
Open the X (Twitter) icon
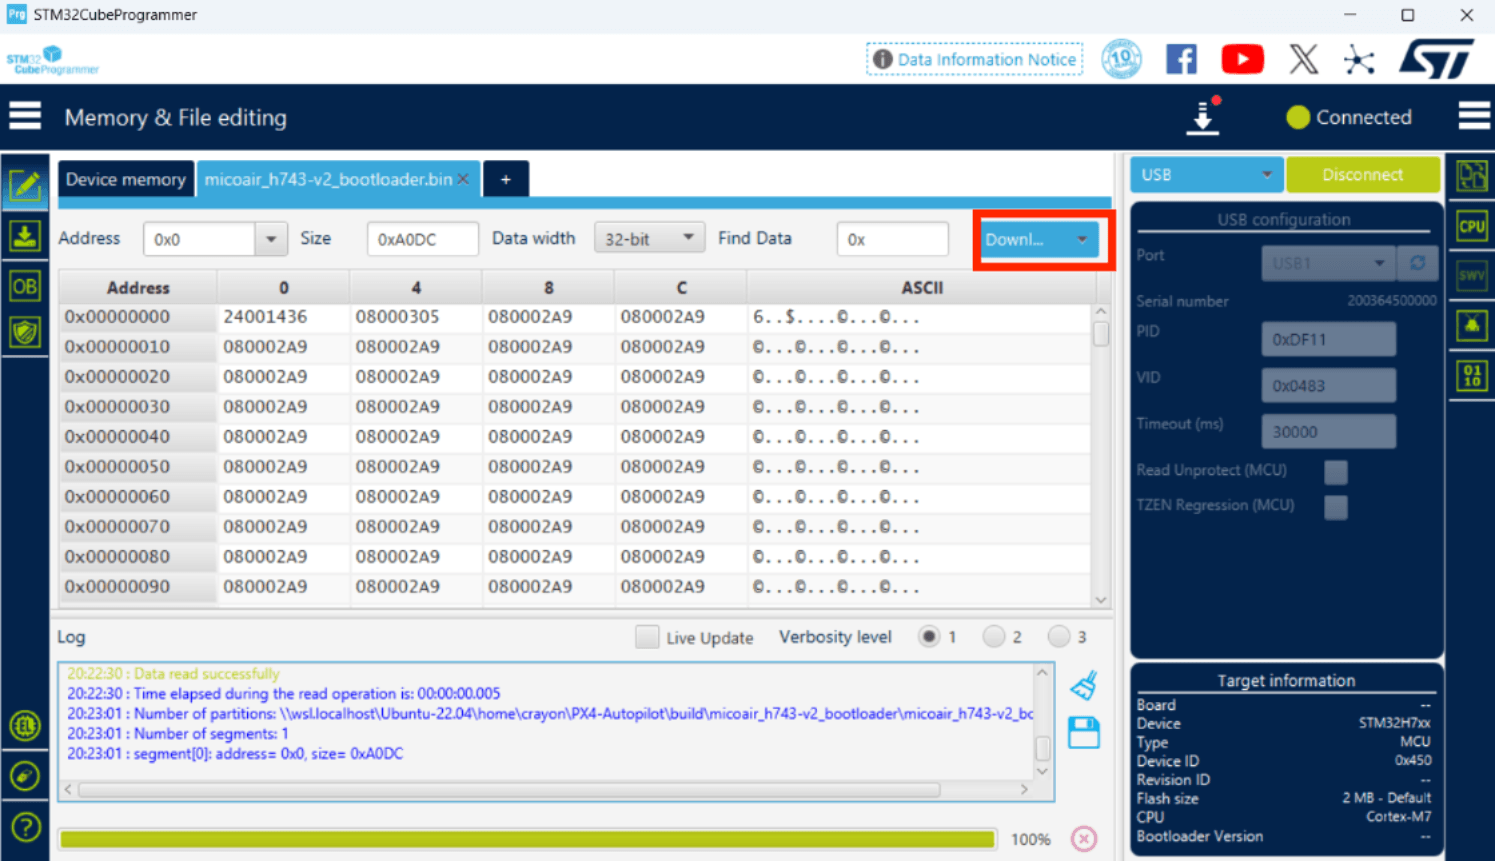[x=1303, y=59]
